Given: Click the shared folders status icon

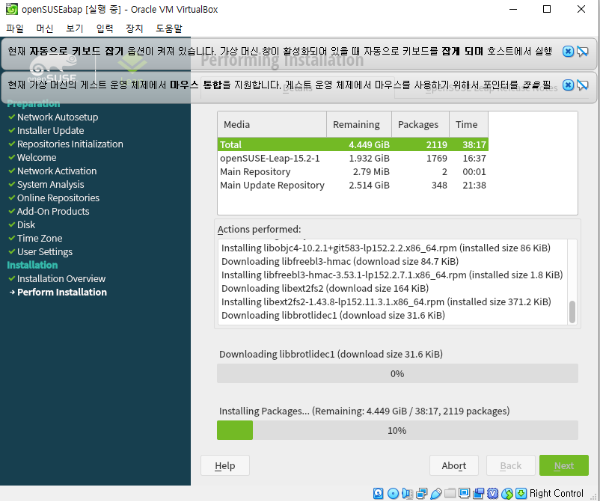Looking at the screenshot, I should click(450, 493).
